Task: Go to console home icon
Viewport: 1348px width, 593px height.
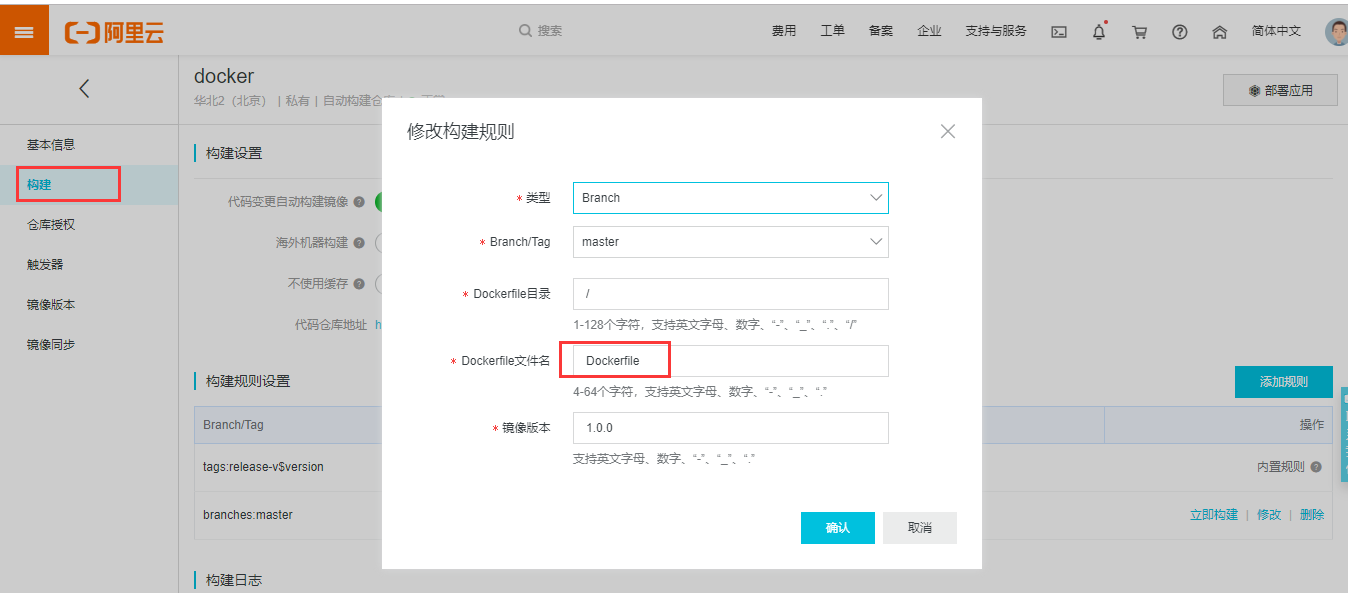Action: point(1219,31)
